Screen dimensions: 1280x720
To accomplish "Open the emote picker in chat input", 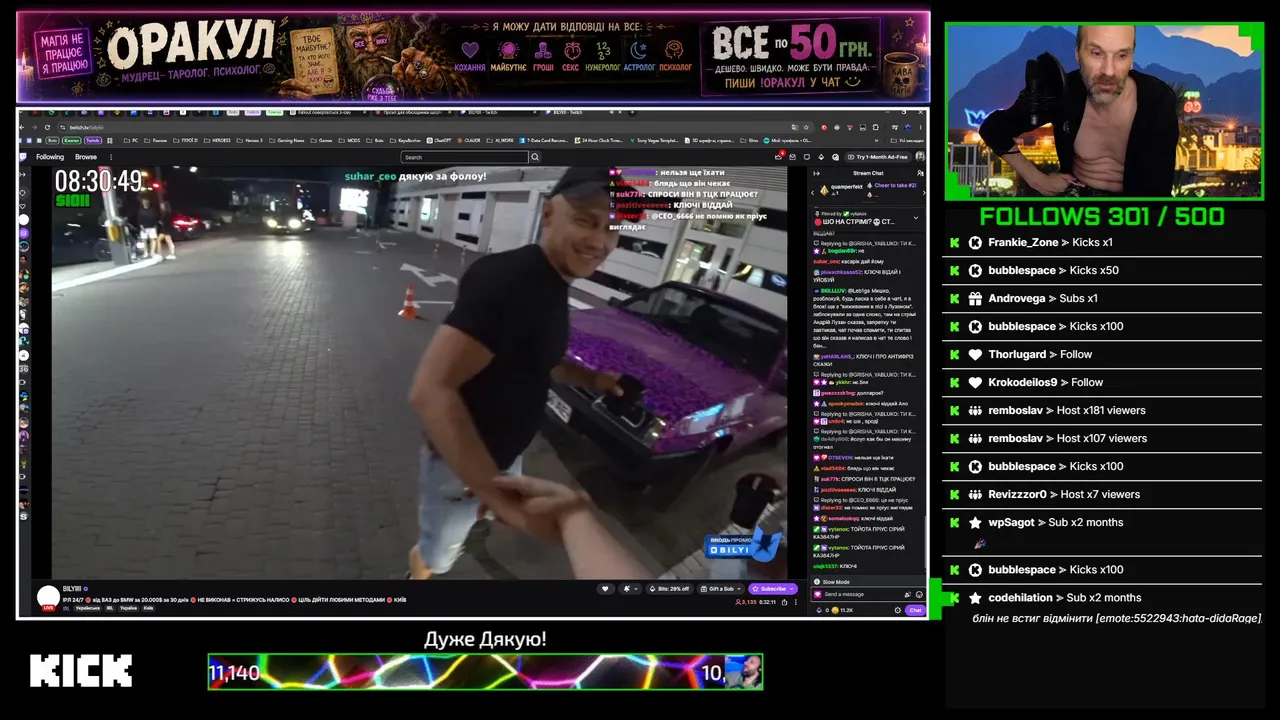I will (919, 594).
